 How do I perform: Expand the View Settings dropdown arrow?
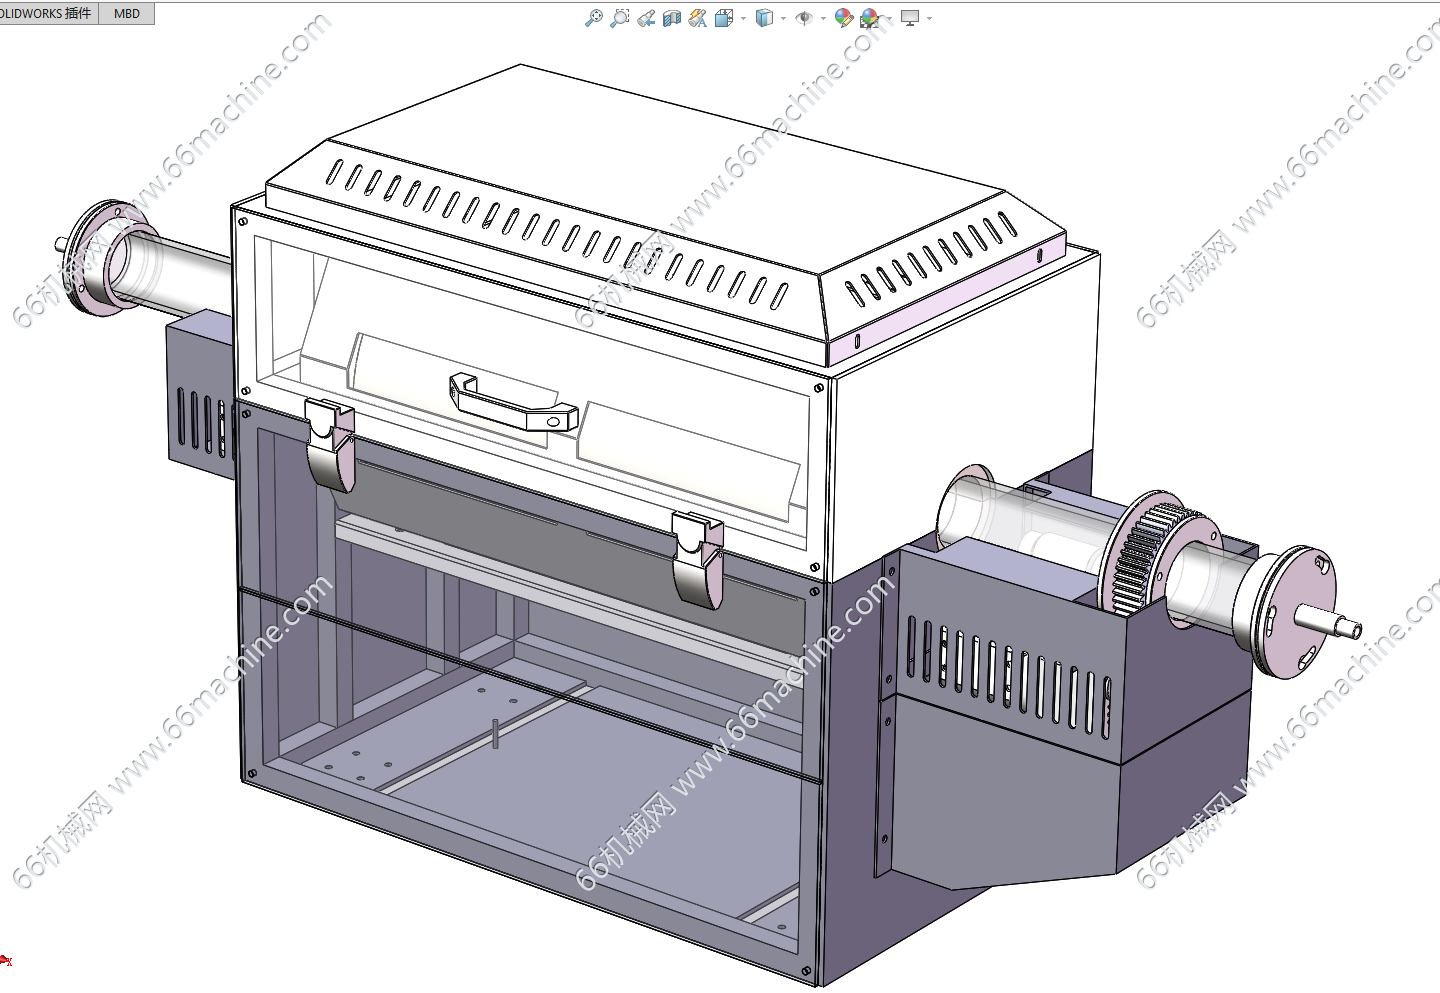[x=929, y=18]
